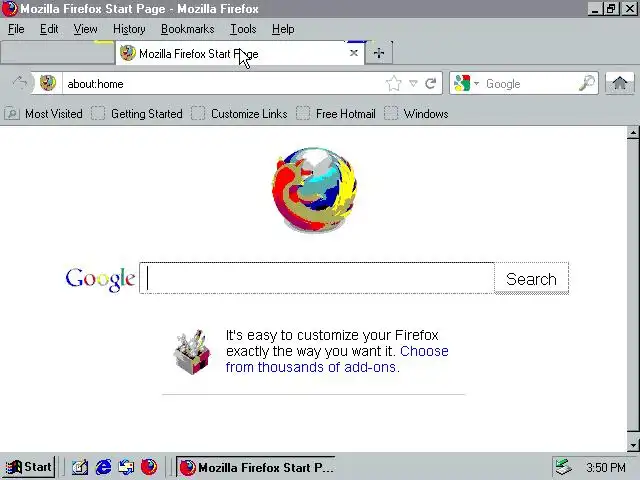Screen dimensions: 640x480
Task: Open the Most Visited bookmarks folder
Action: tap(43, 113)
